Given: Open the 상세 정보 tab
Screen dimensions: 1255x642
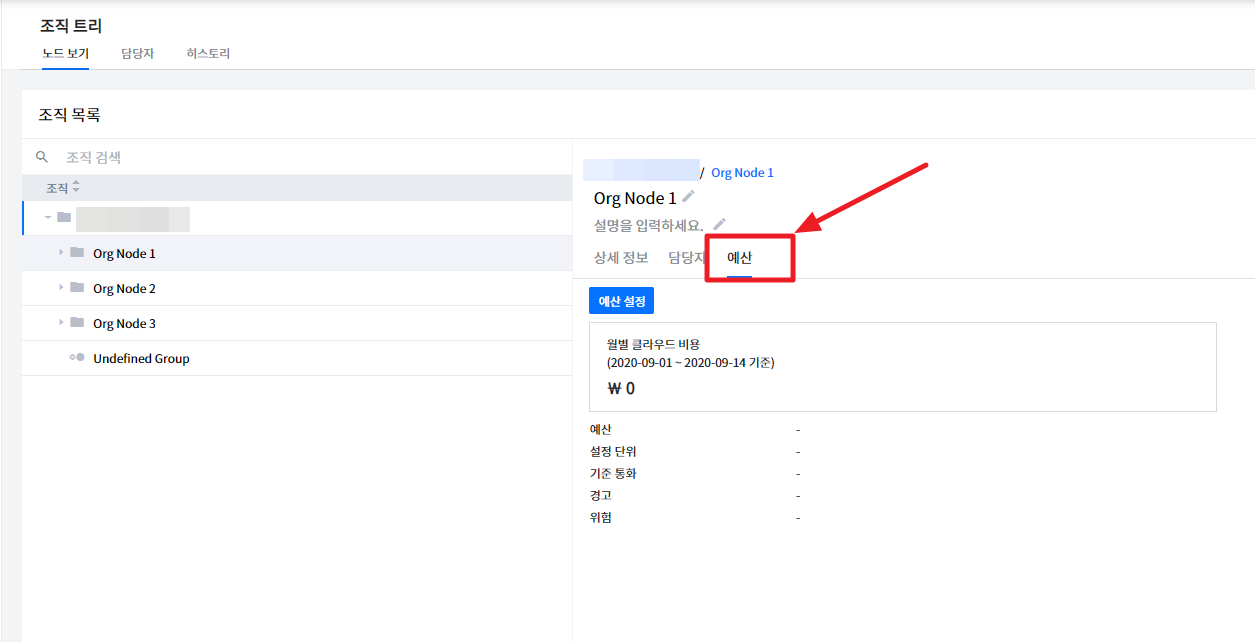Looking at the screenshot, I should (x=621, y=258).
